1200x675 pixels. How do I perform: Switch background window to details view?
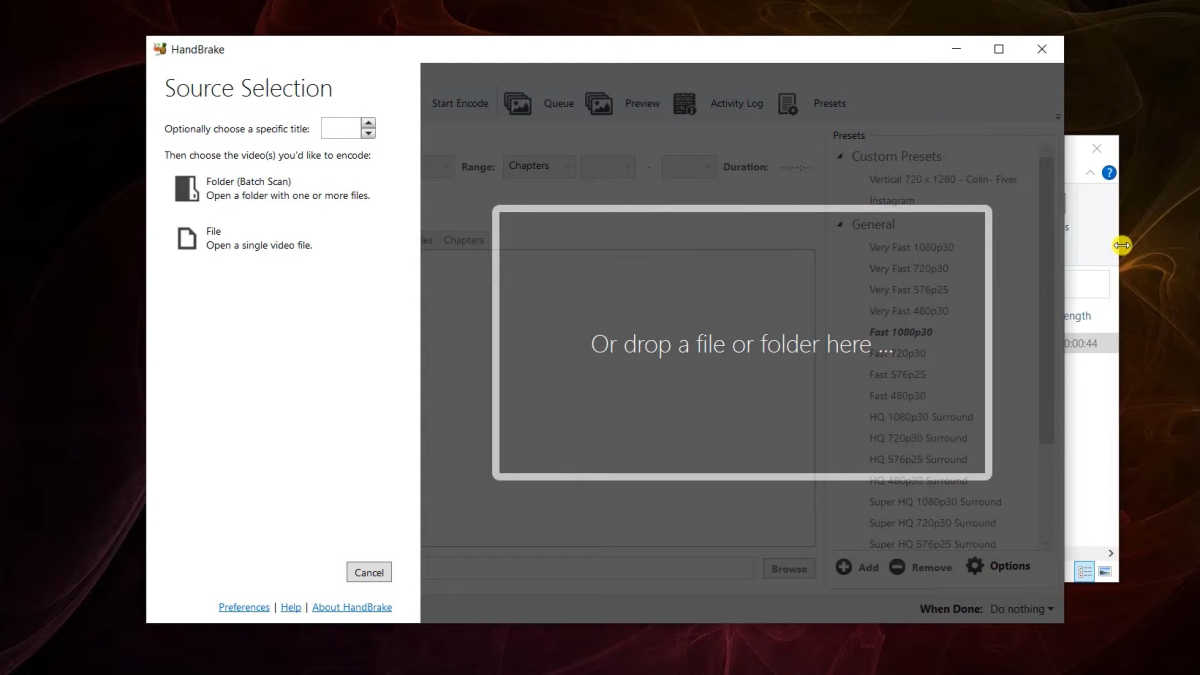(1085, 571)
